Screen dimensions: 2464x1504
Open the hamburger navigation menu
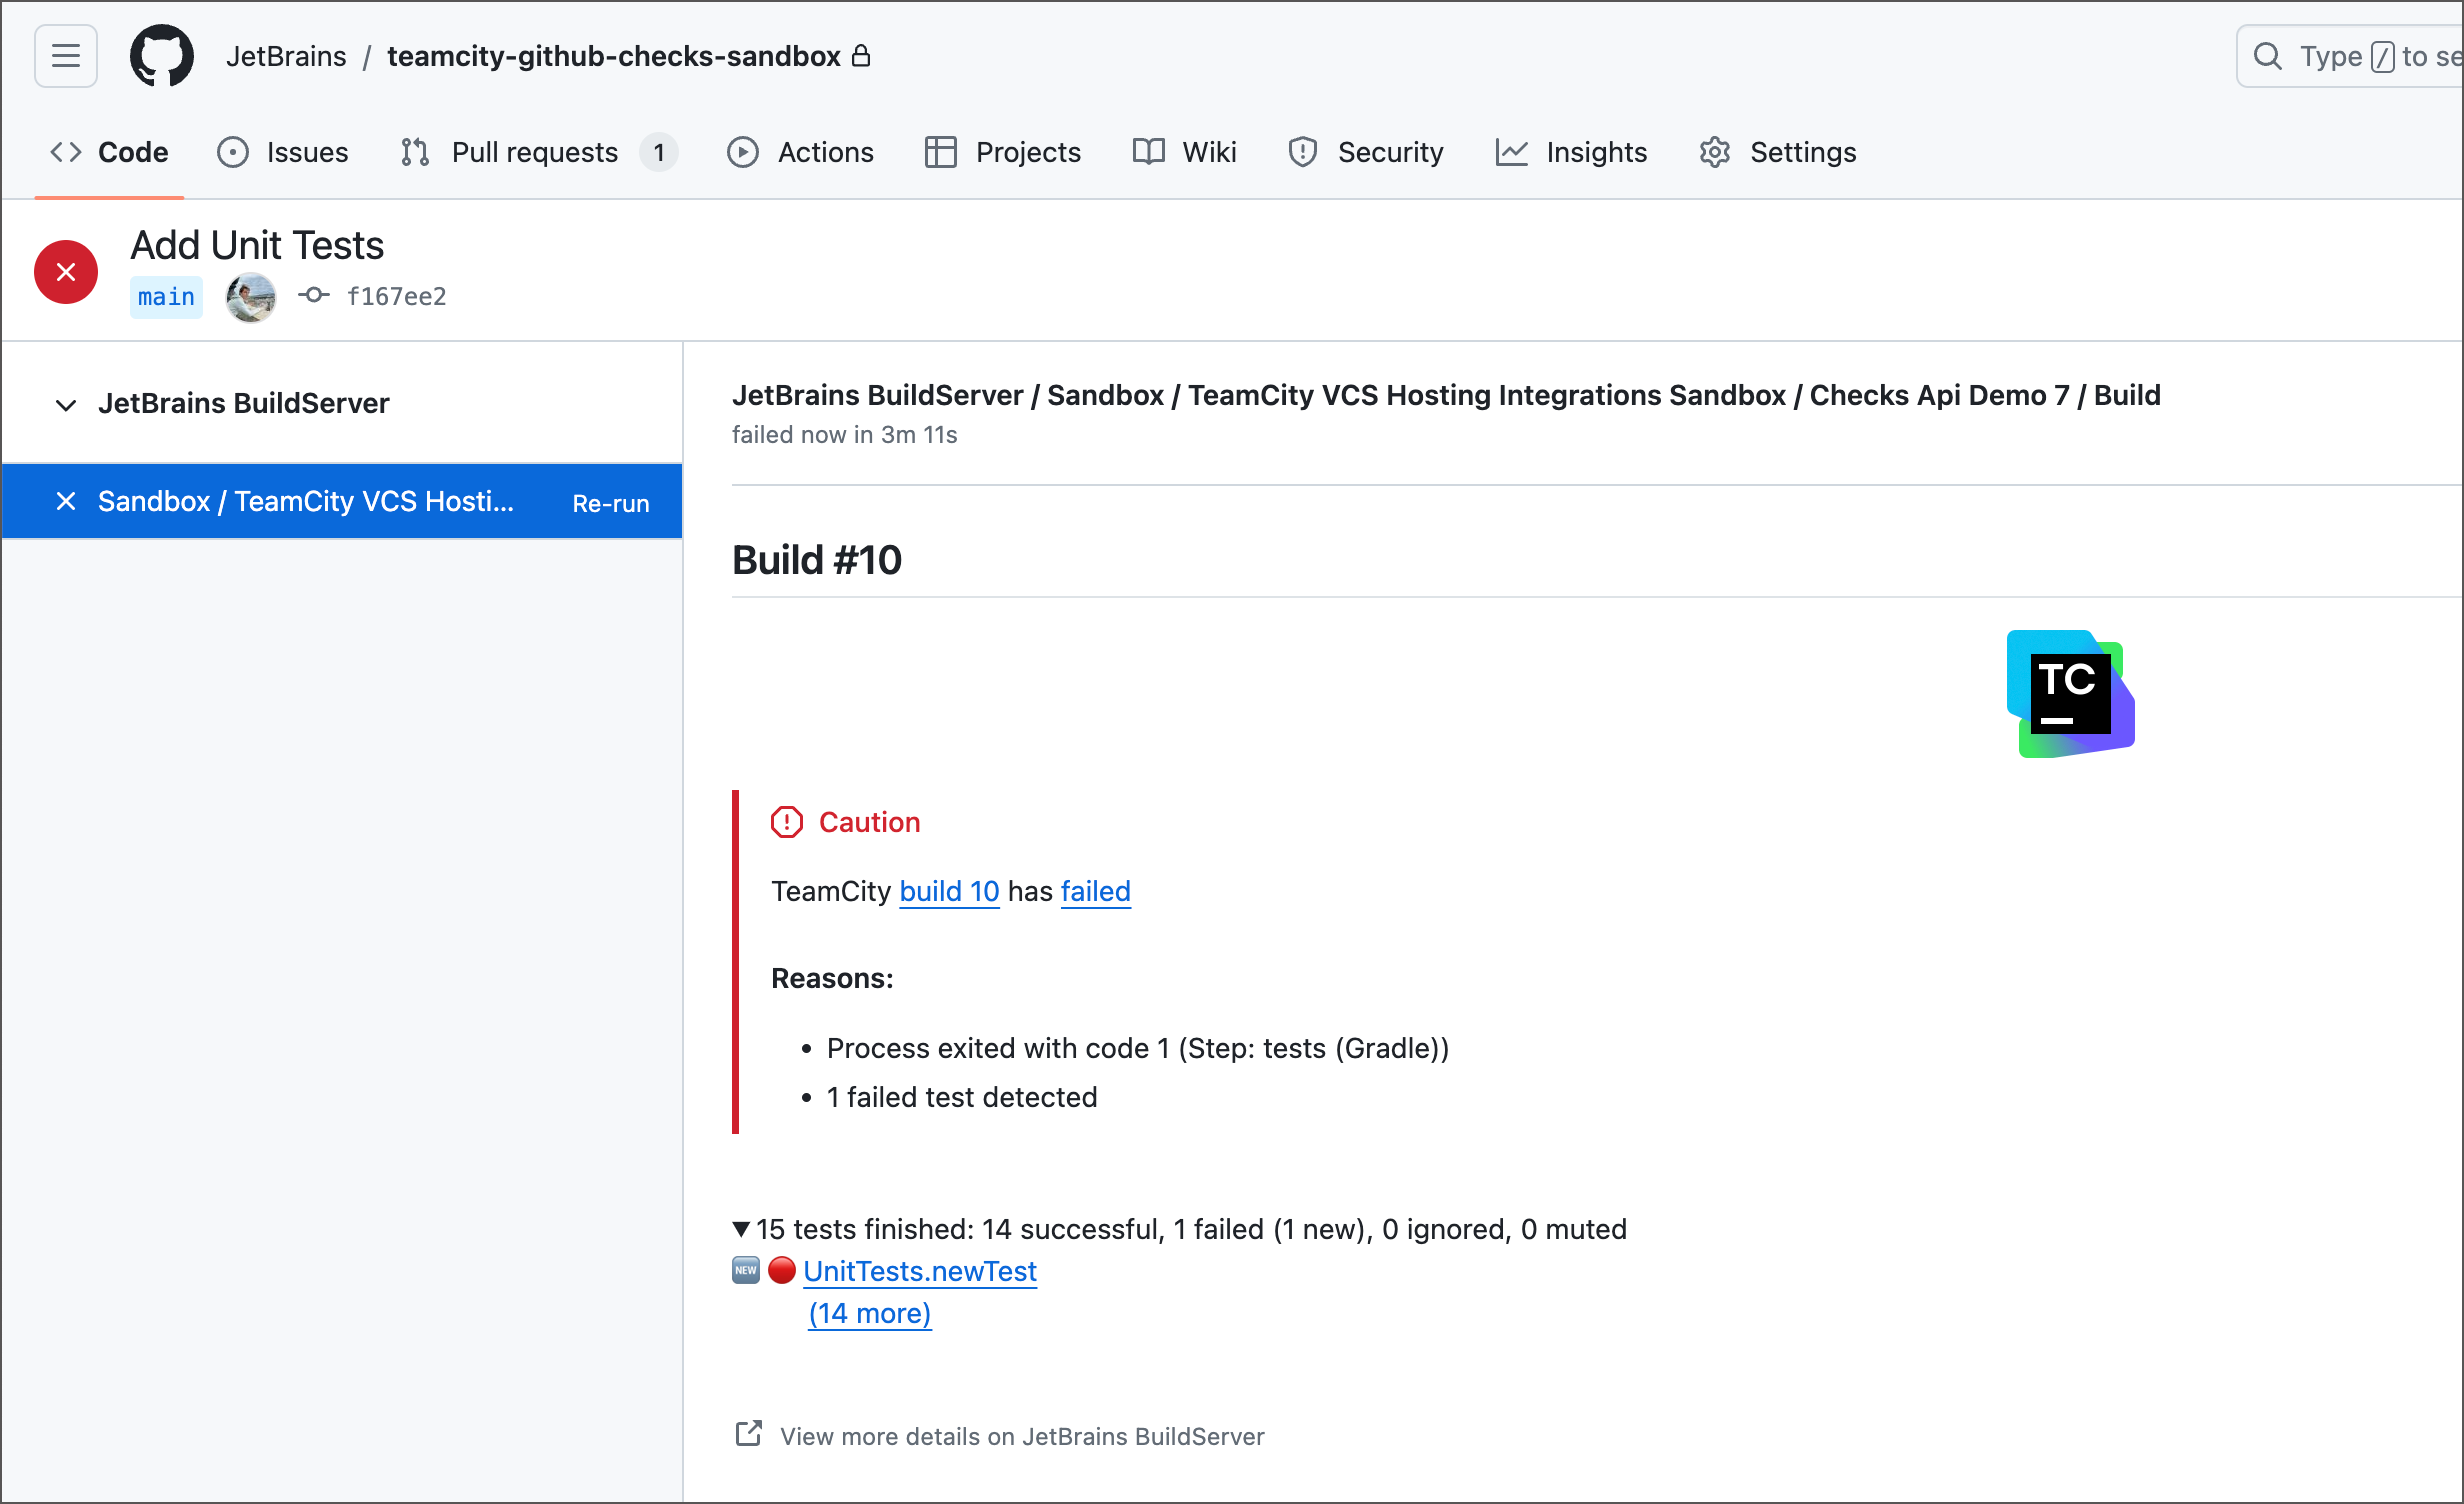(65, 56)
